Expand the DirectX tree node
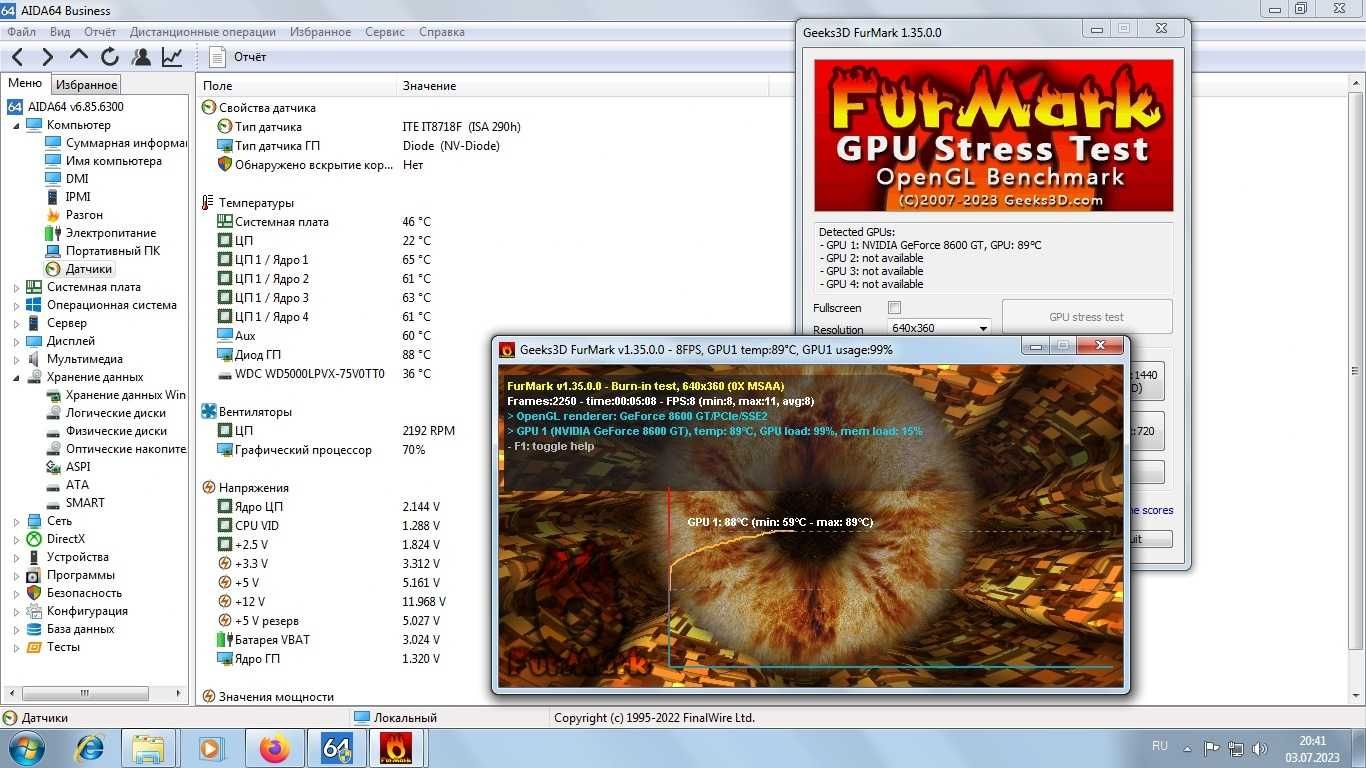Image resolution: width=1366 pixels, height=768 pixels. pyautogui.click(x=16, y=539)
